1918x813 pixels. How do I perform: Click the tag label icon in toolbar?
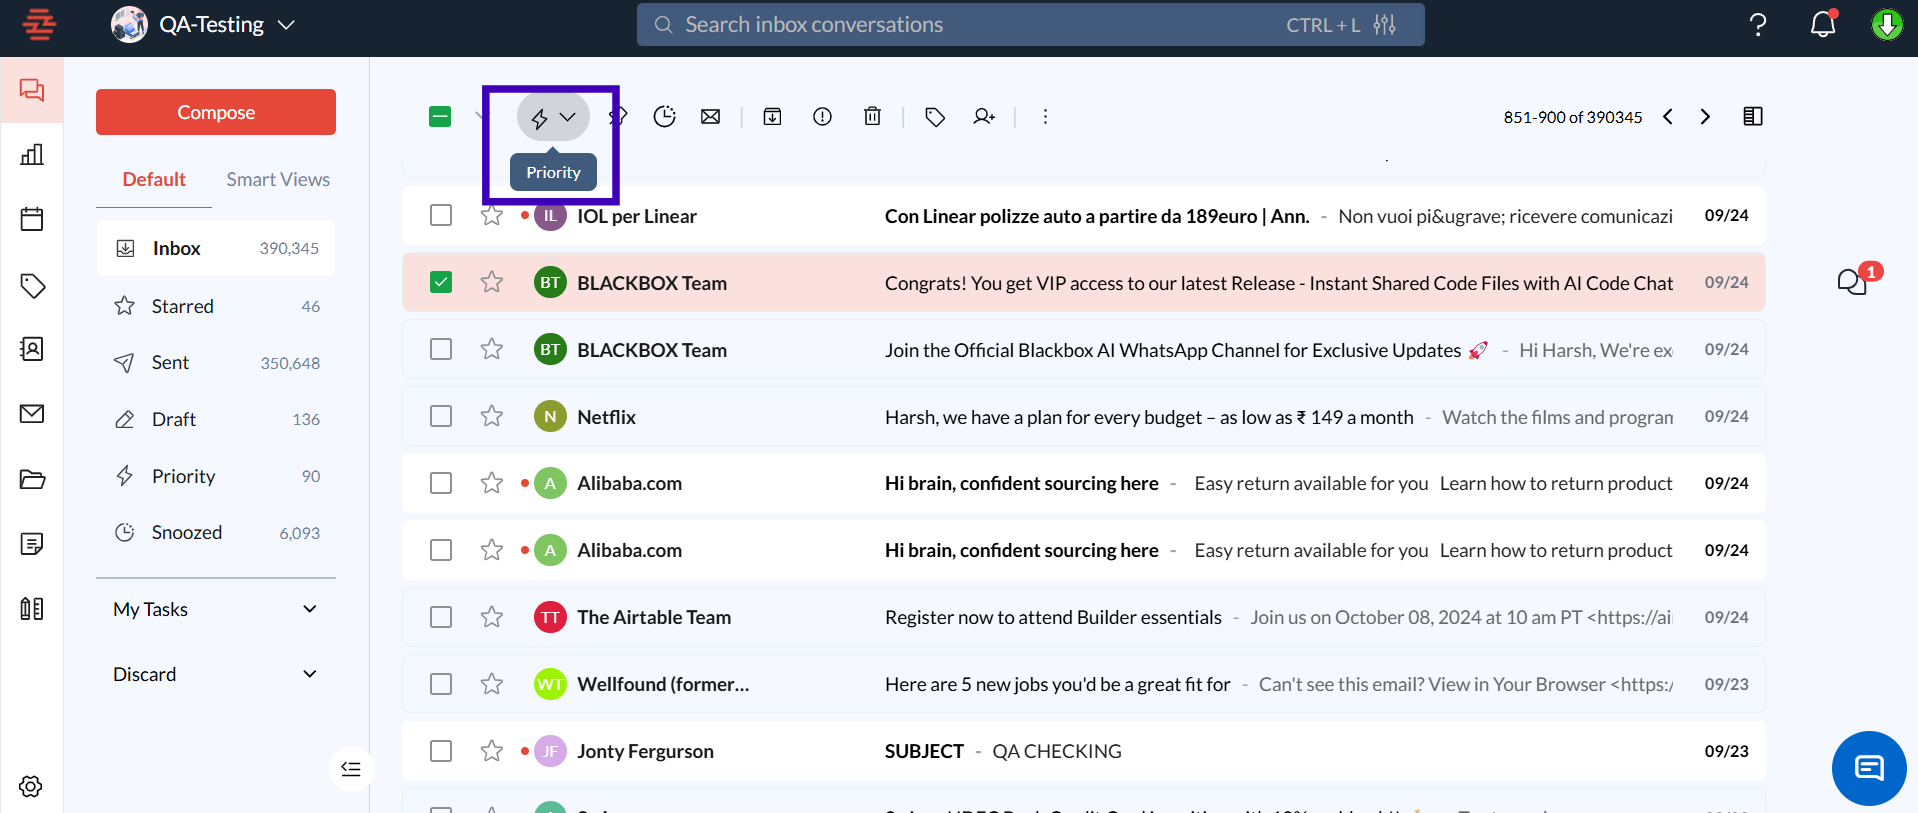pyautogui.click(x=935, y=117)
